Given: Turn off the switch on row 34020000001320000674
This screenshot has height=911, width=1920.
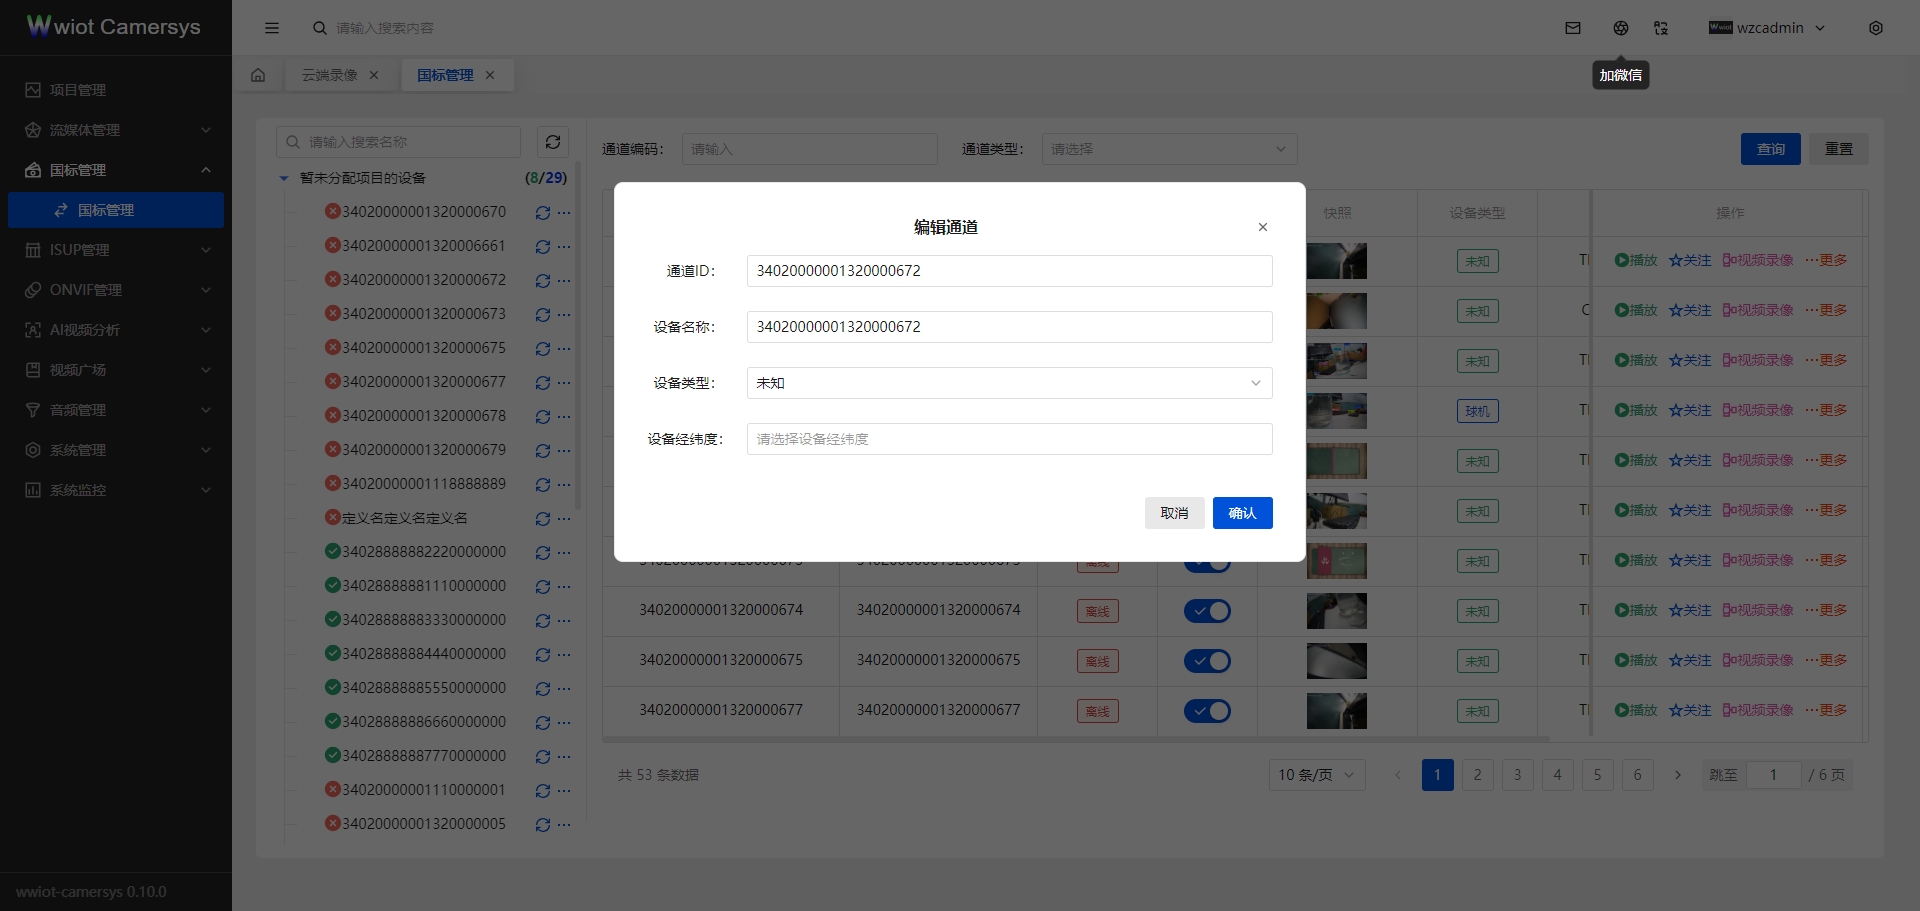Looking at the screenshot, I should 1206,611.
